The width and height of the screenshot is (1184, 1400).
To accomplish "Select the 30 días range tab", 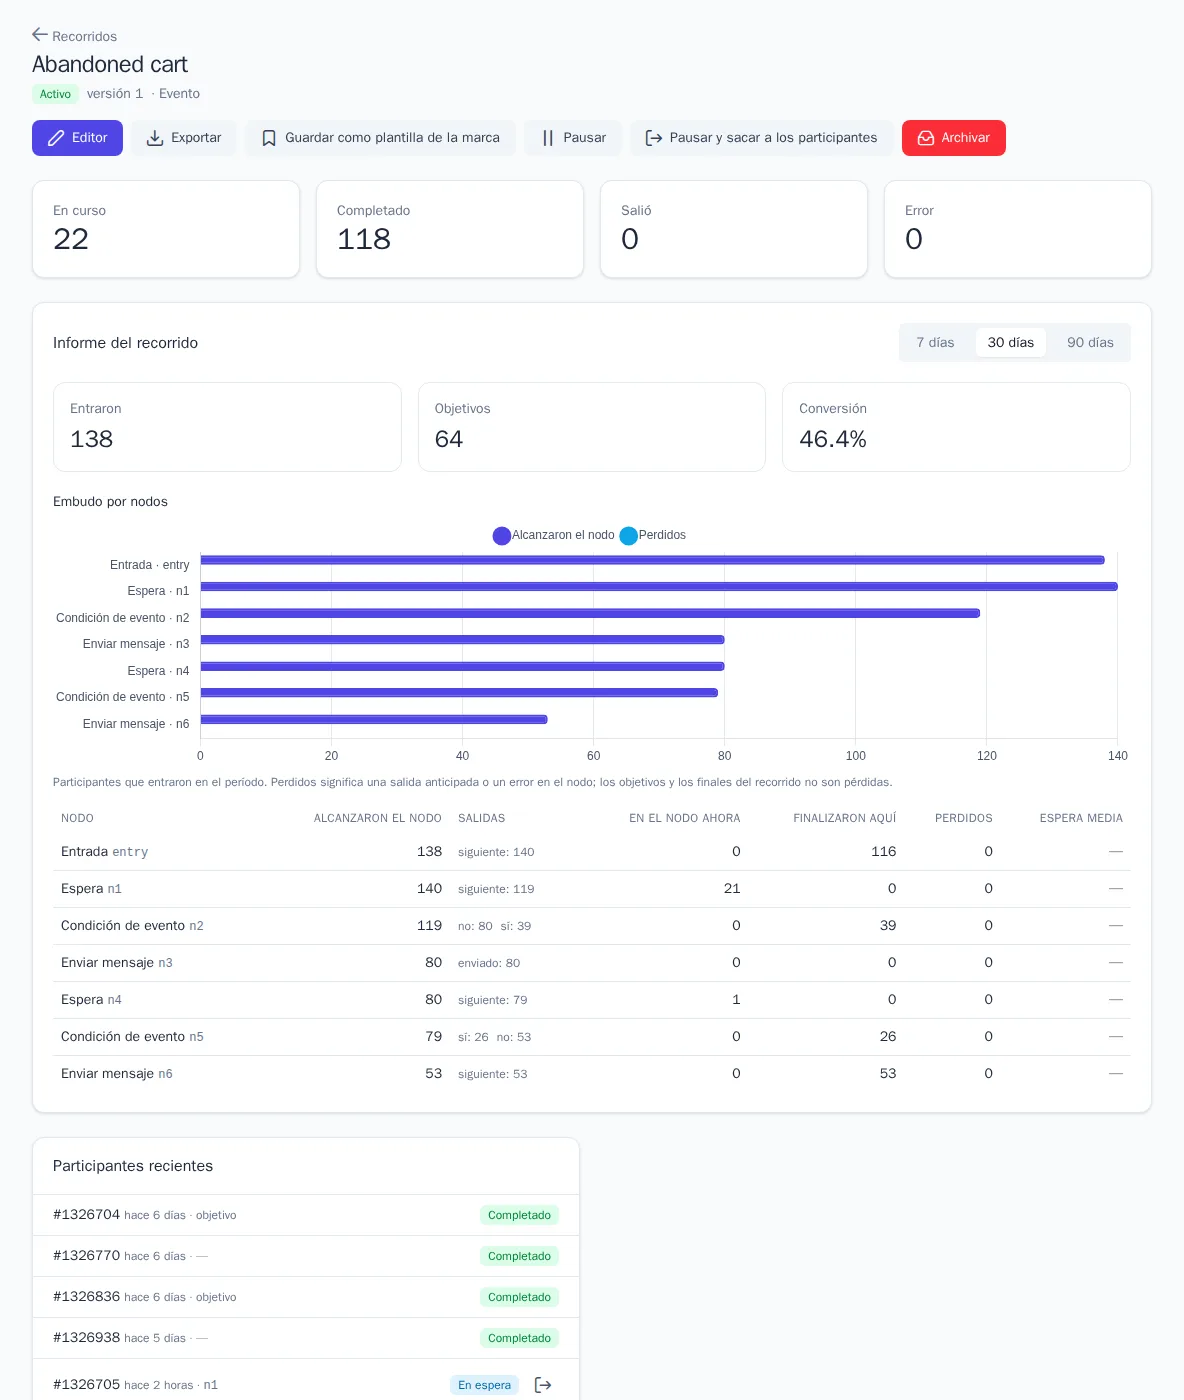I will click(x=1011, y=342).
